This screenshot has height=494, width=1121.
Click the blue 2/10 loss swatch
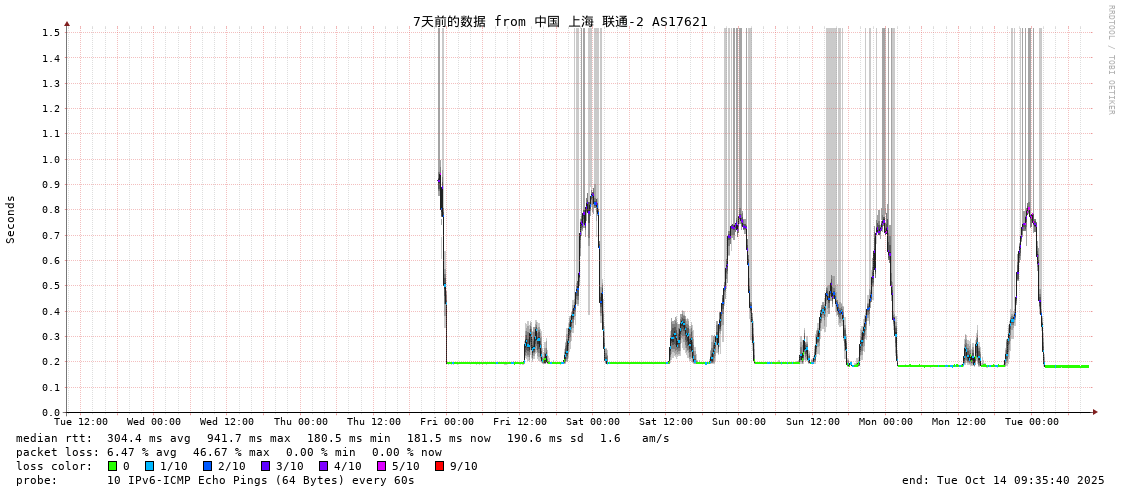tap(207, 466)
